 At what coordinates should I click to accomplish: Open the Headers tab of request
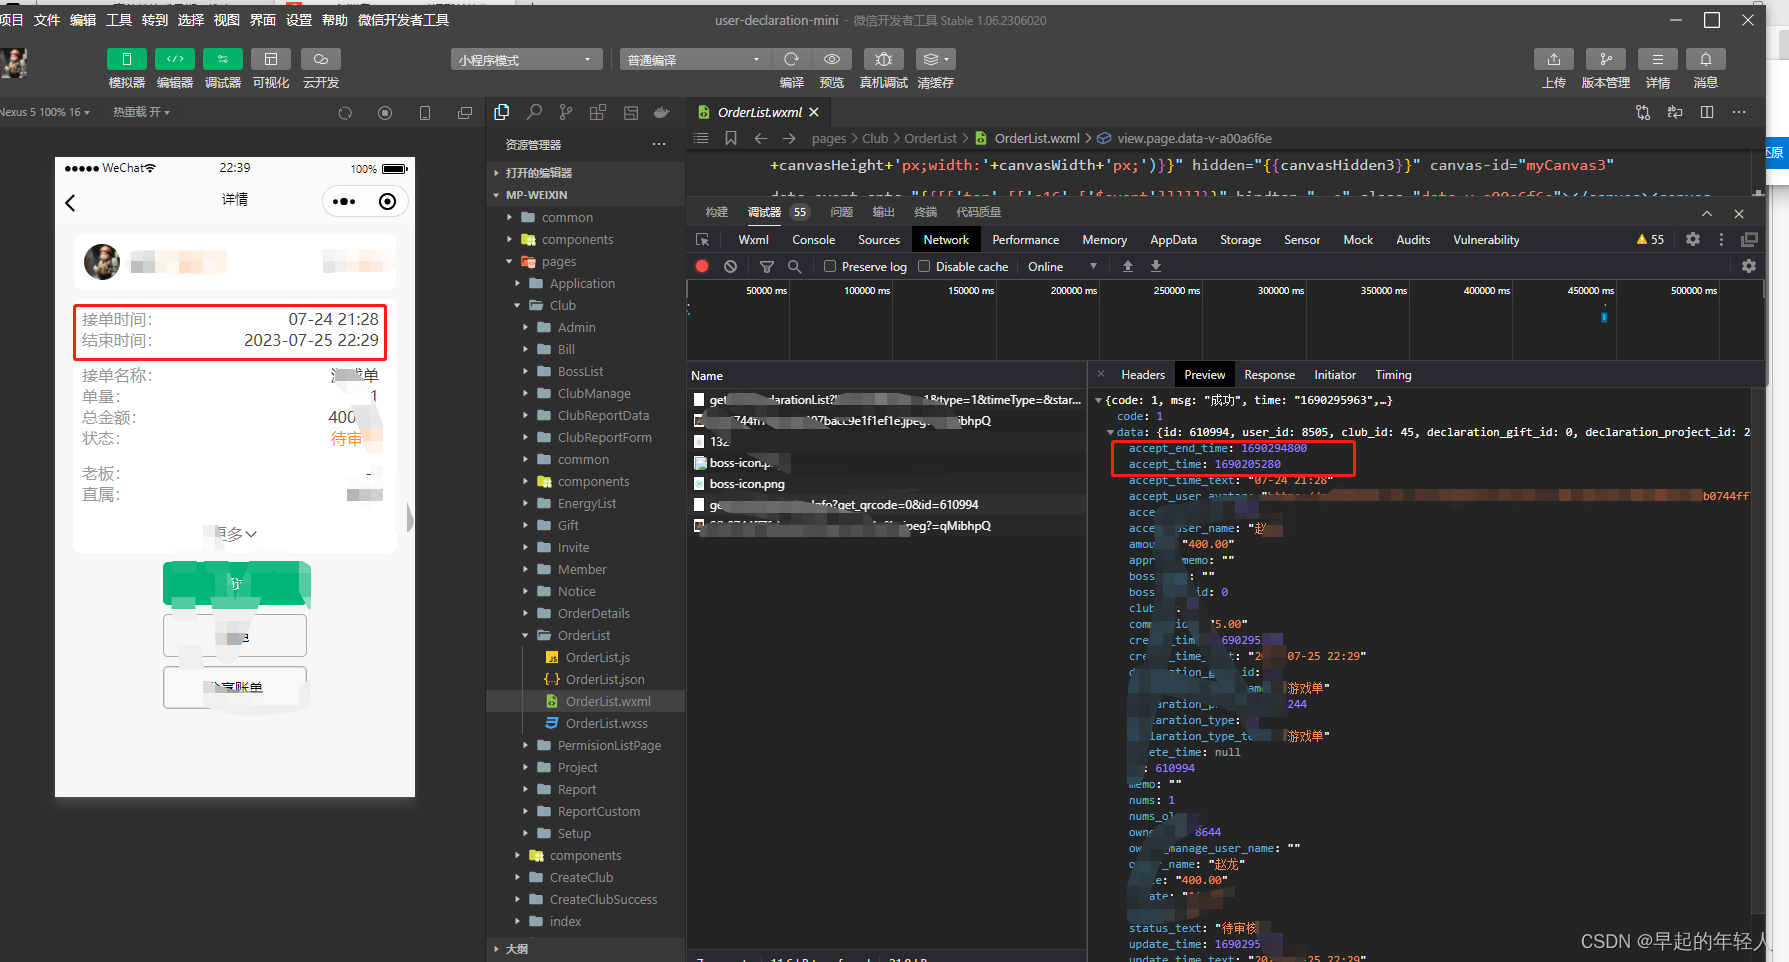pyautogui.click(x=1143, y=375)
